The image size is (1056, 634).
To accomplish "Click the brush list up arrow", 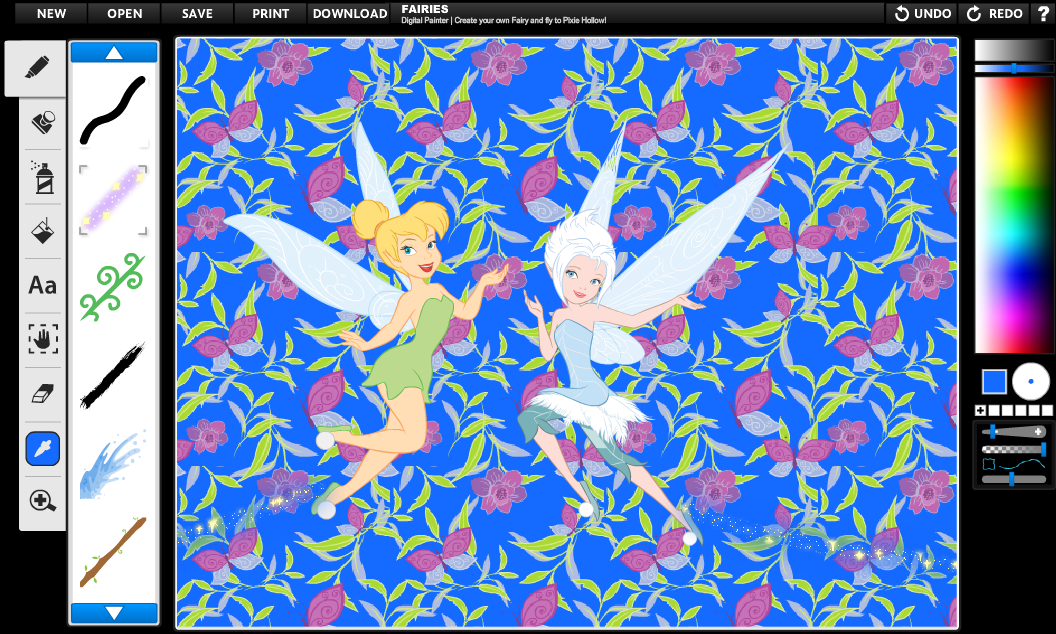I will click(x=114, y=53).
